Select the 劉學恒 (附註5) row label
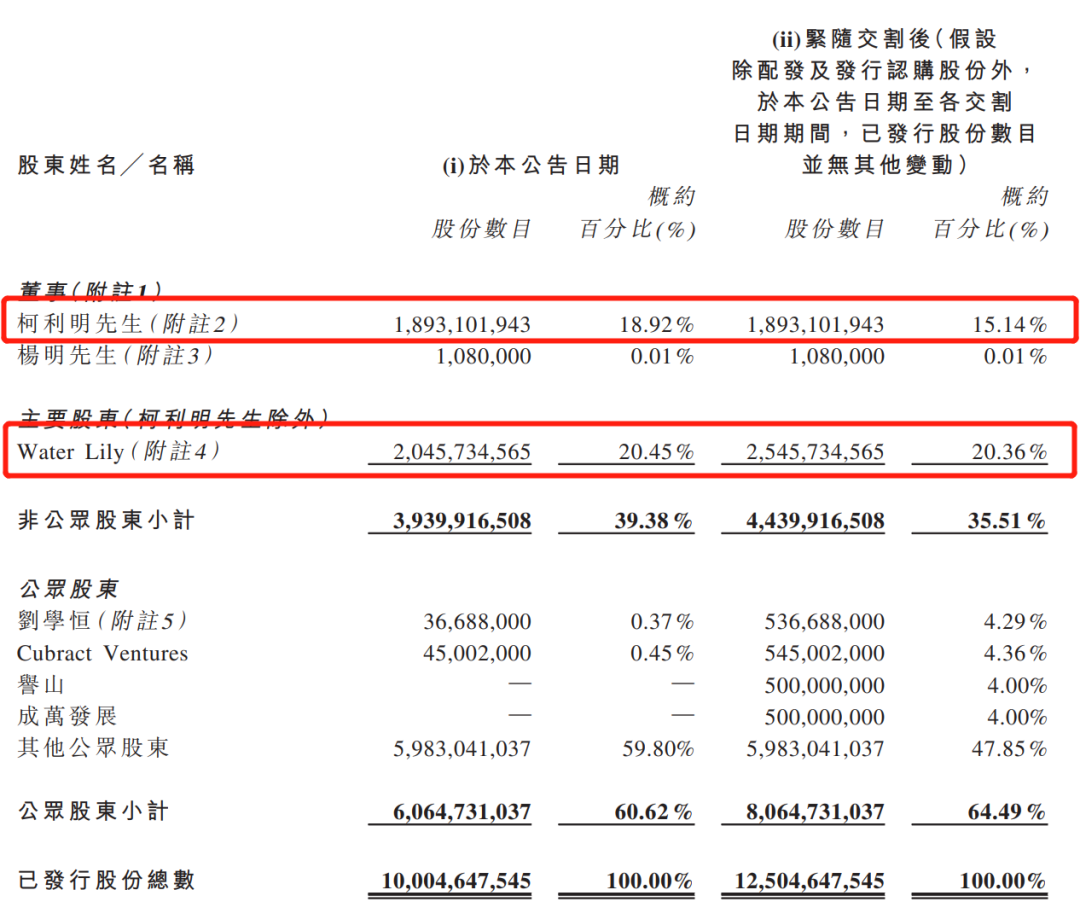This screenshot has width=1080, height=919. pos(102,621)
